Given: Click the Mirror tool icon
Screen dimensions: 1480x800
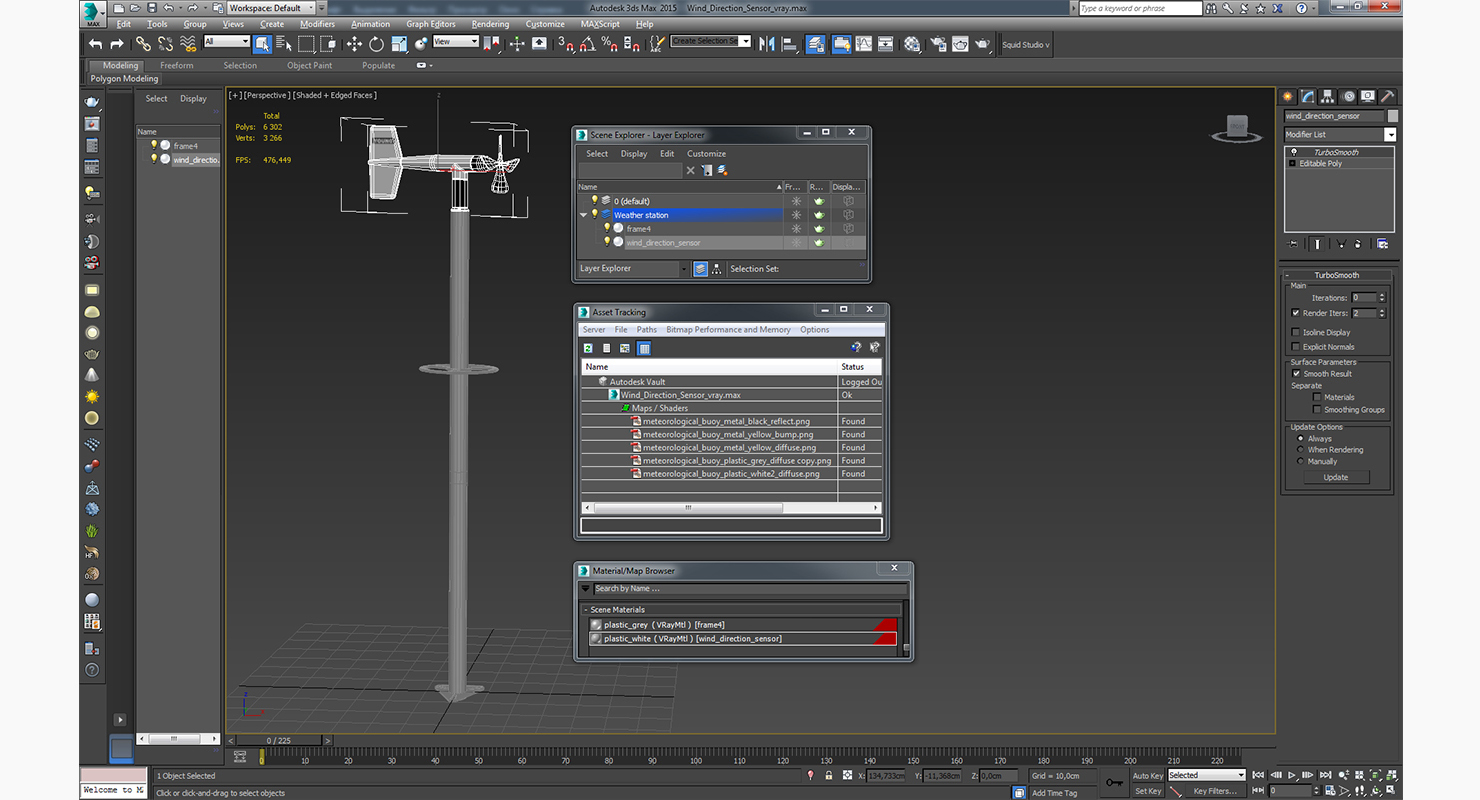Looking at the screenshot, I should pyautogui.click(x=767, y=44).
